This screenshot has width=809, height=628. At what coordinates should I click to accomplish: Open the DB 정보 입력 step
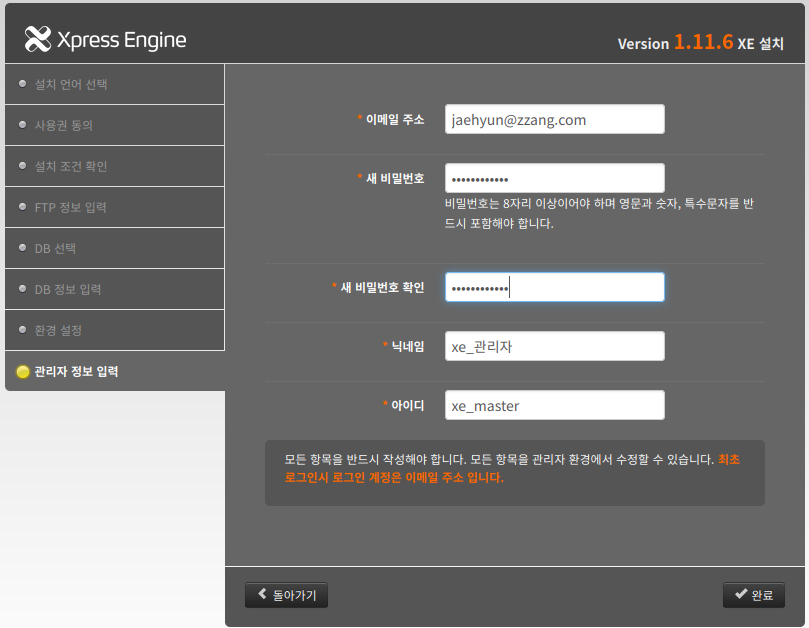(115, 289)
